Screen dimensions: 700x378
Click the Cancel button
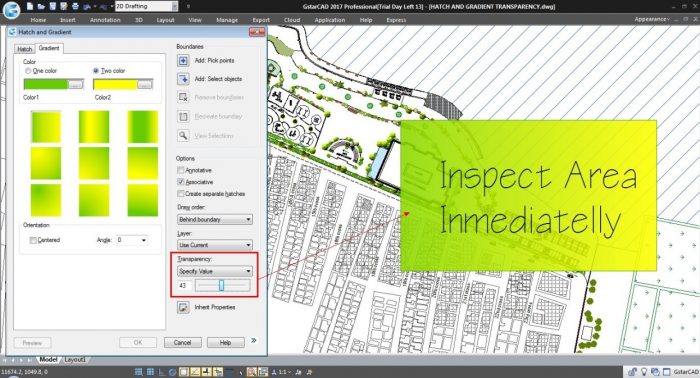point(183,343)
